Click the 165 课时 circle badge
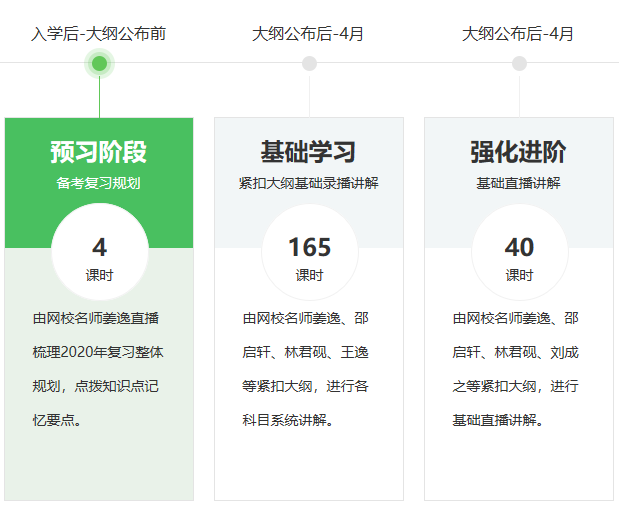 click(x=309, y=253)
